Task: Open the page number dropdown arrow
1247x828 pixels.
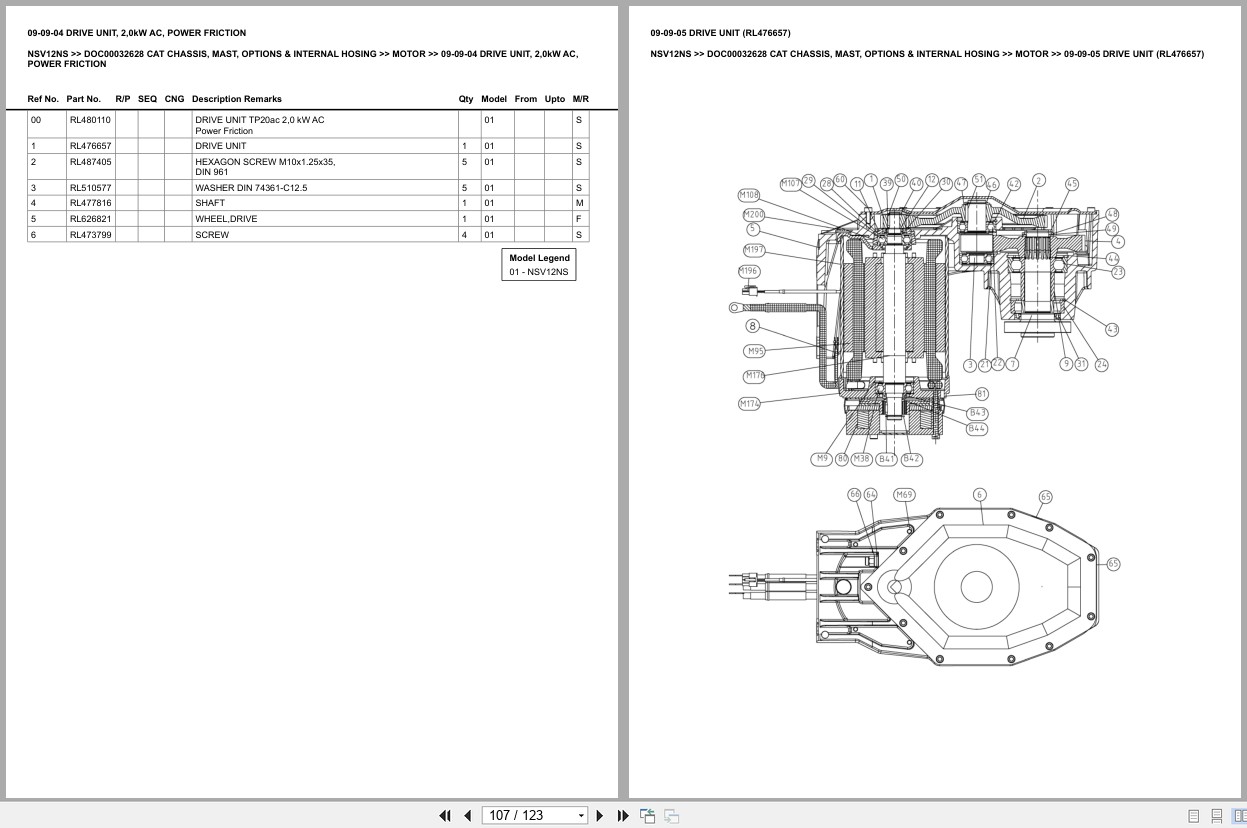Action: click(581, 816)
